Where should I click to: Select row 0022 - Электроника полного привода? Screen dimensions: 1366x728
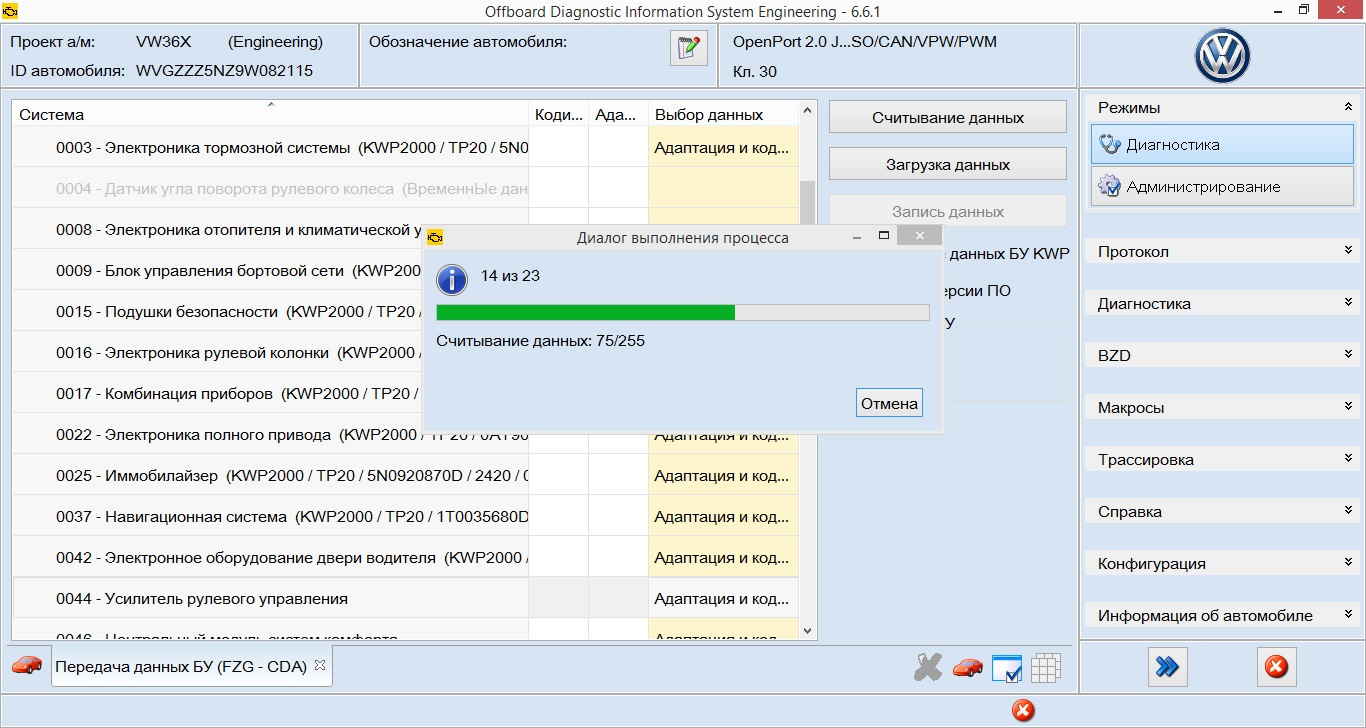[x=270, y=434]
